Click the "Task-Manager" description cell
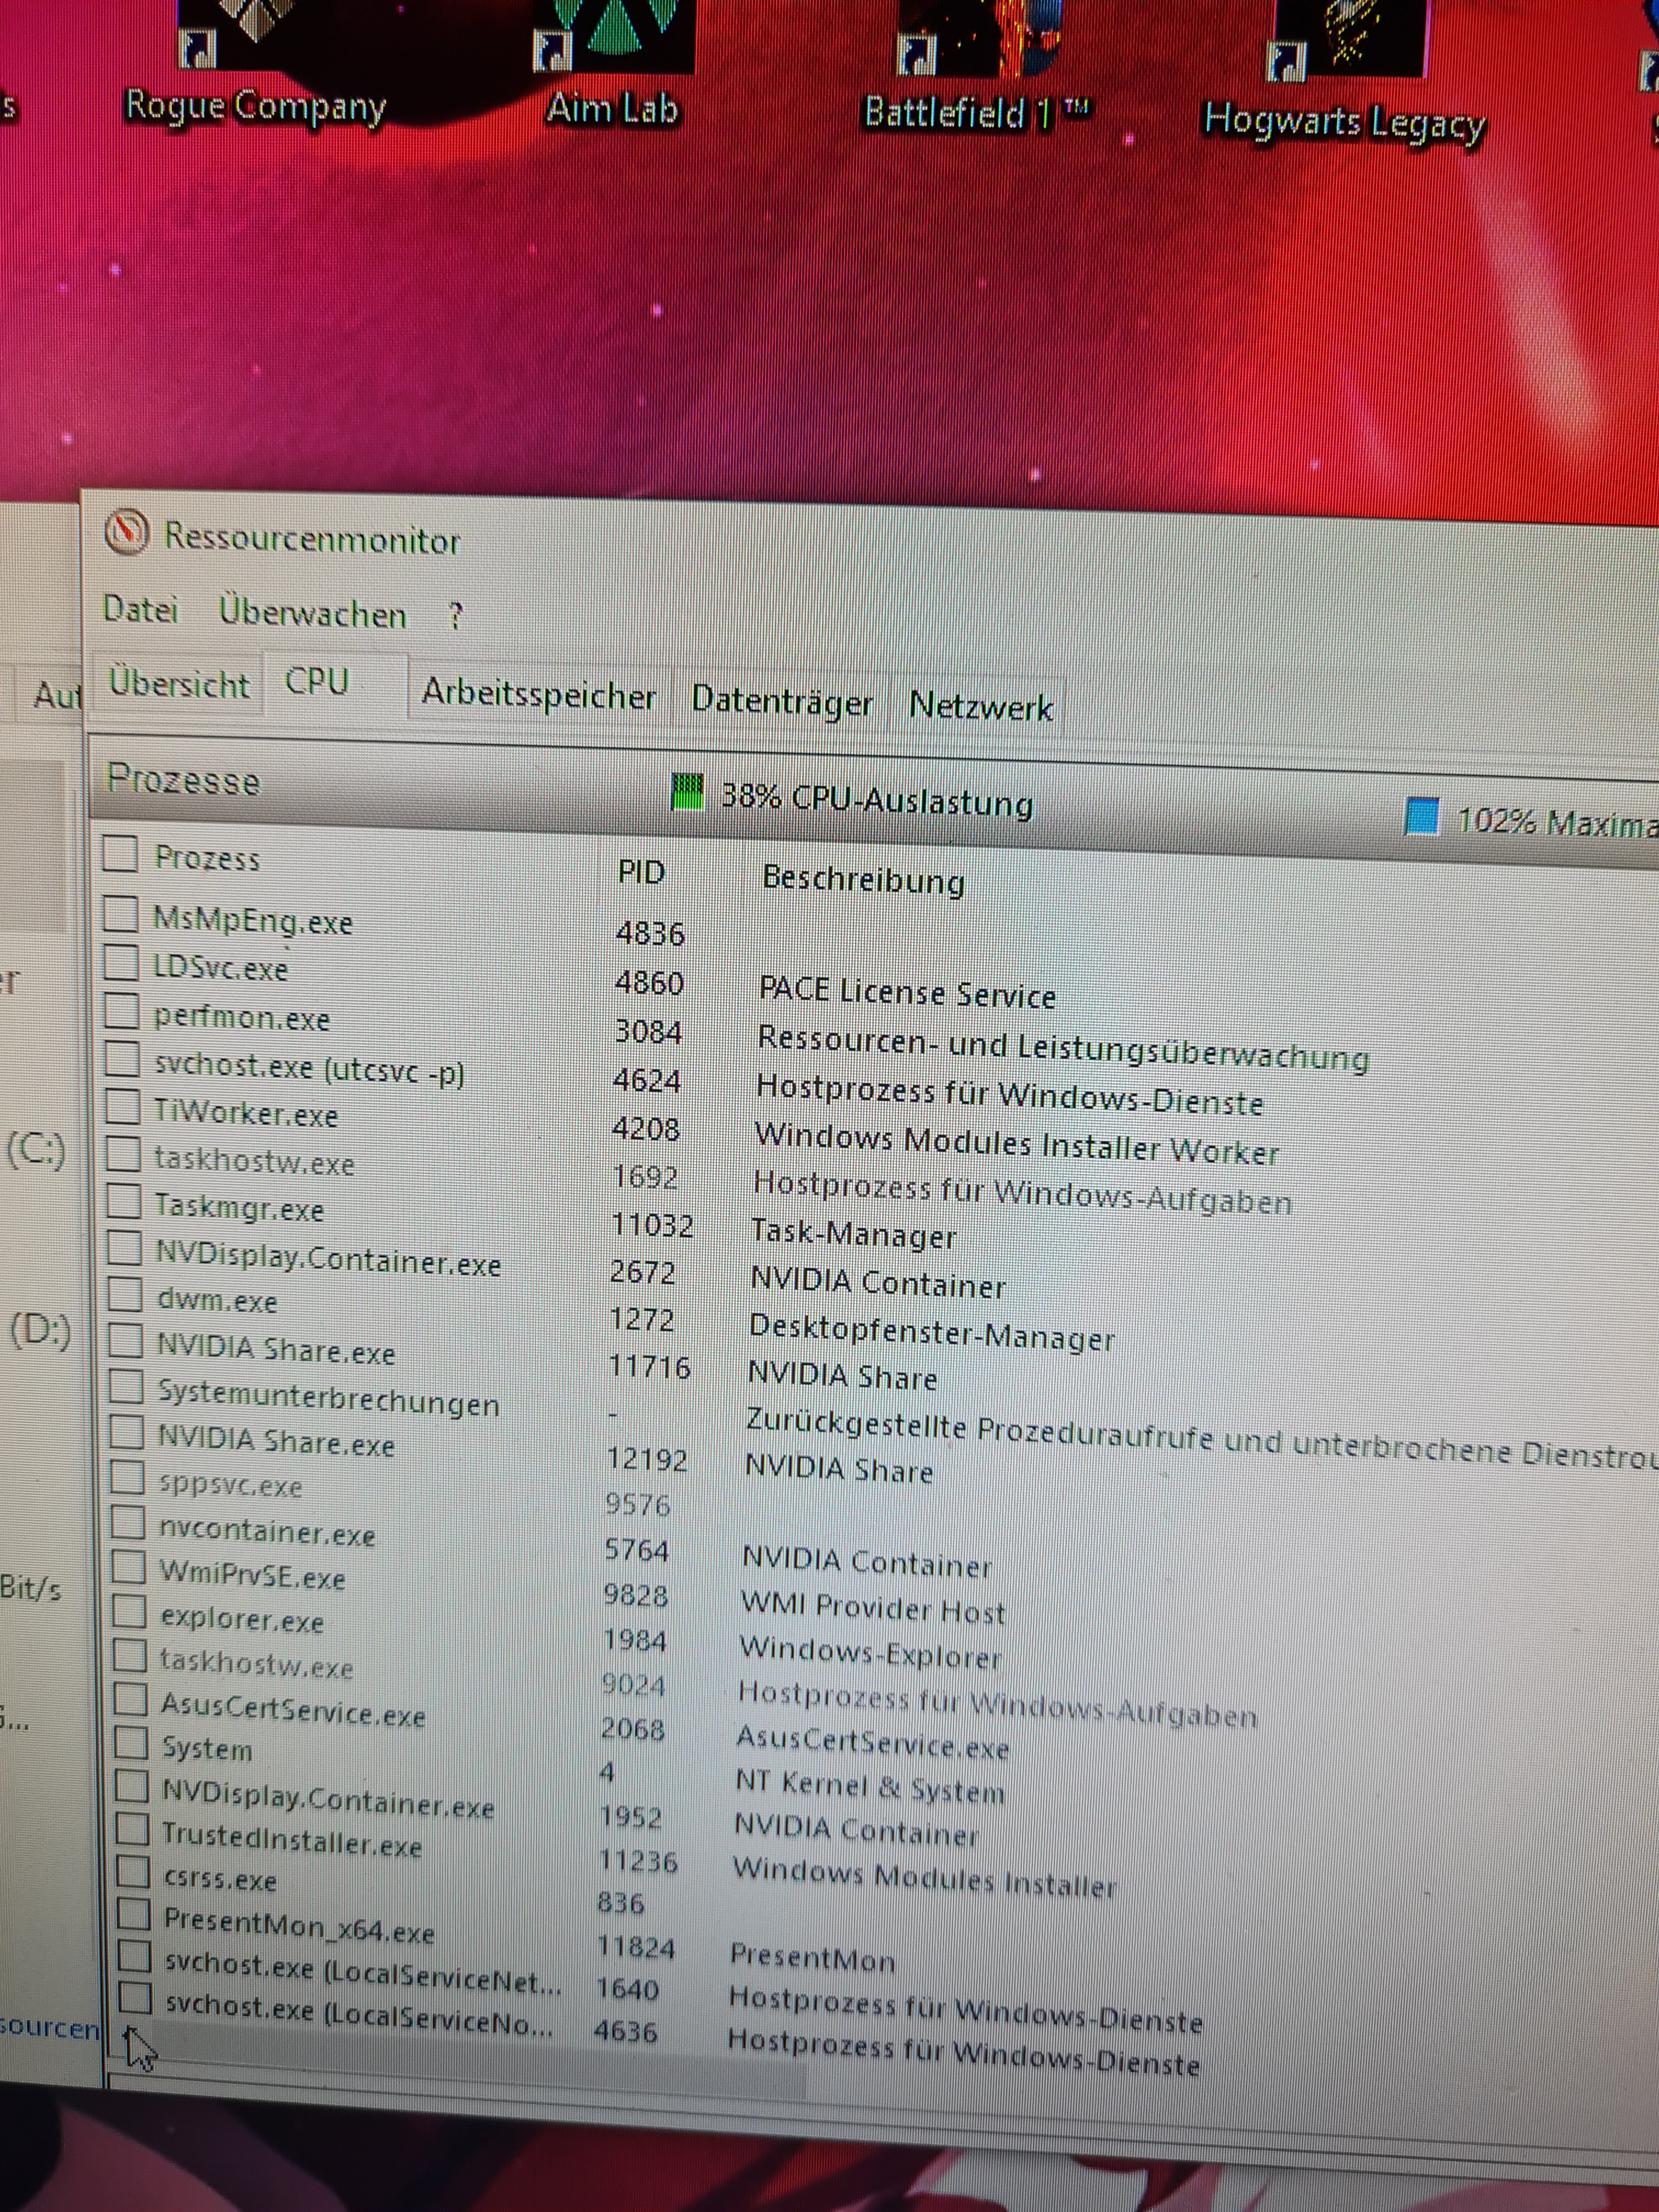Image resolution: width=1659 pixels, height=2212 pixels. (x=854, y=1234)
